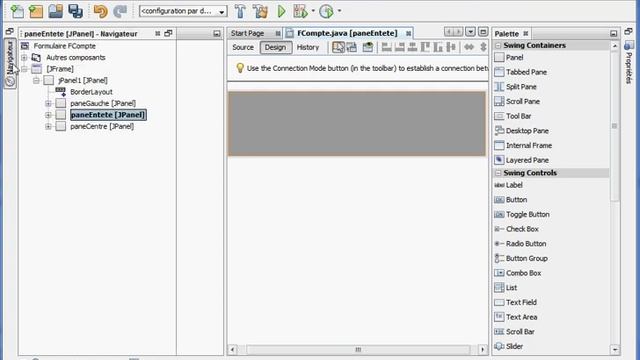Click the design horizontal scrollbar right arrow

coord(482,349)
